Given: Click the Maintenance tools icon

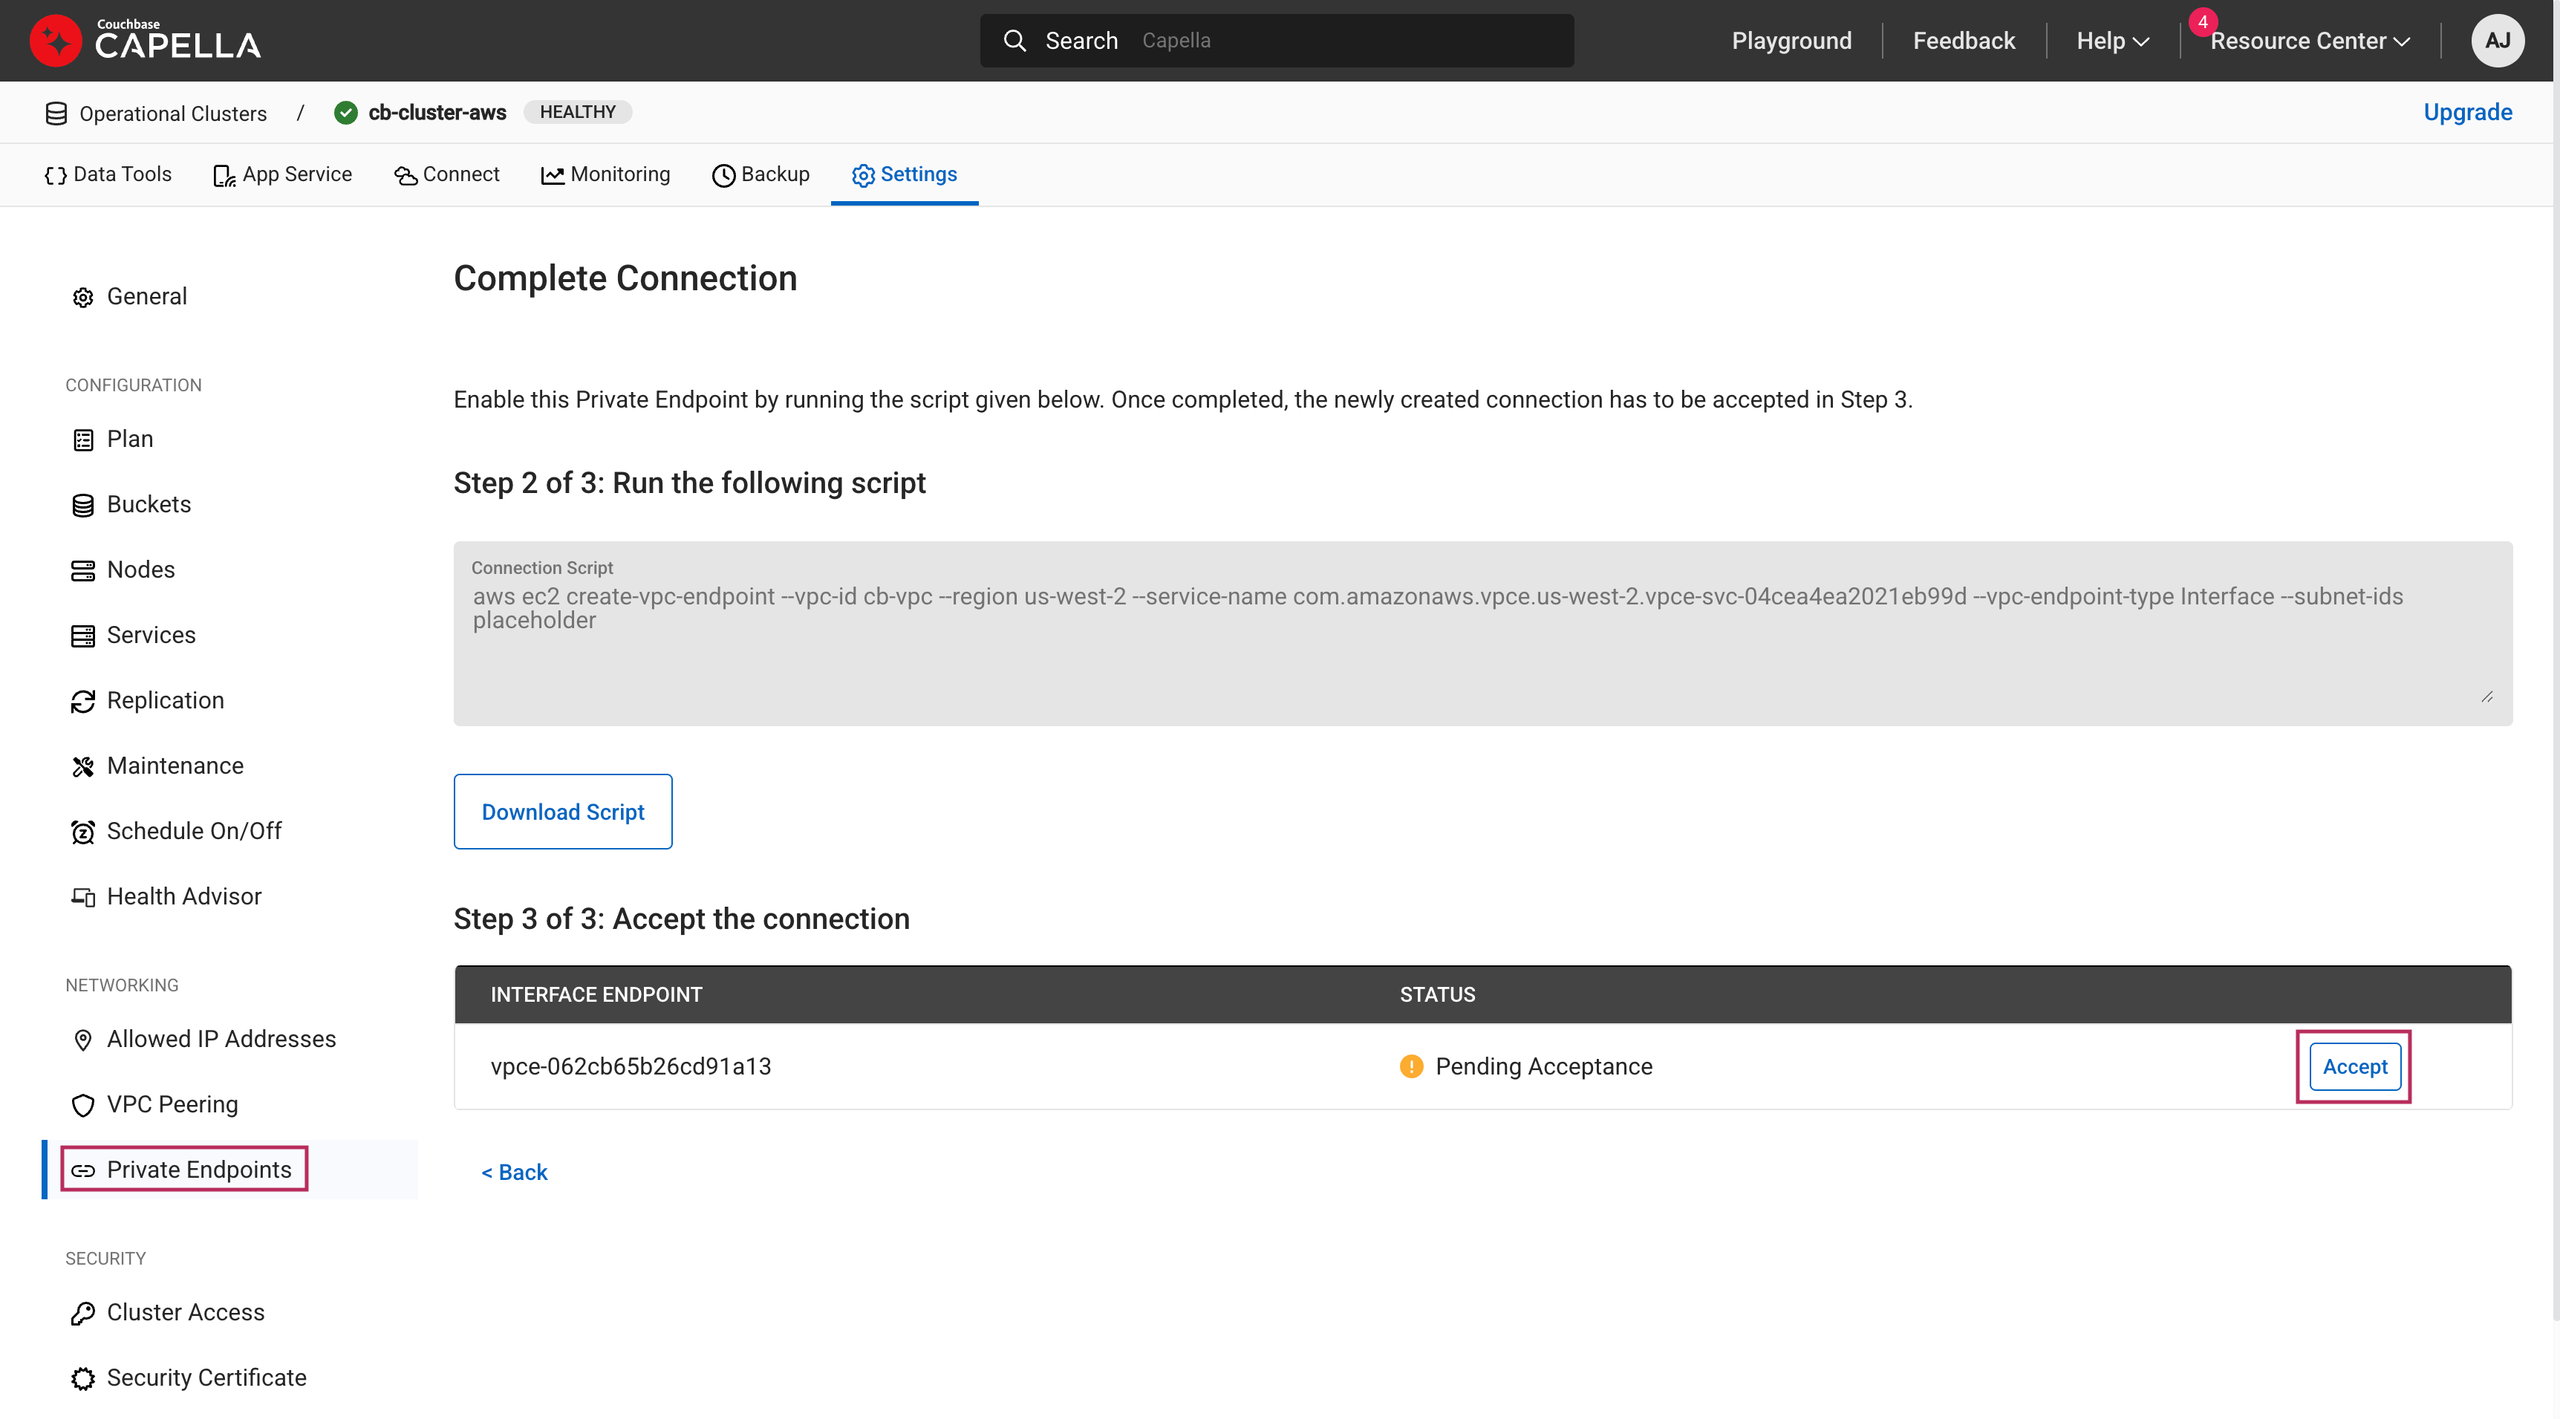Looking at the screenshot, I should click(x=83, y=766).
